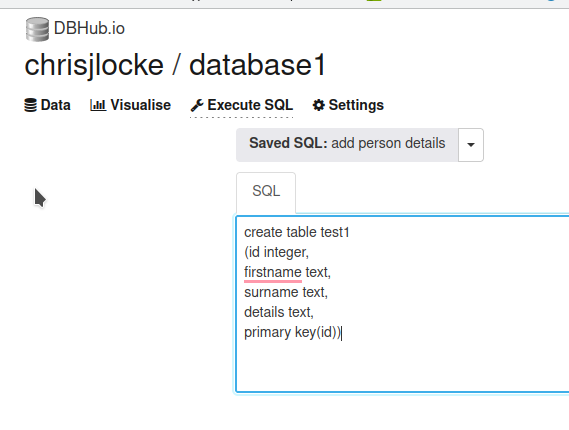Click the Saved SQL: add person details button
This screenshot has height=430, width=569.
pos(347,145)
